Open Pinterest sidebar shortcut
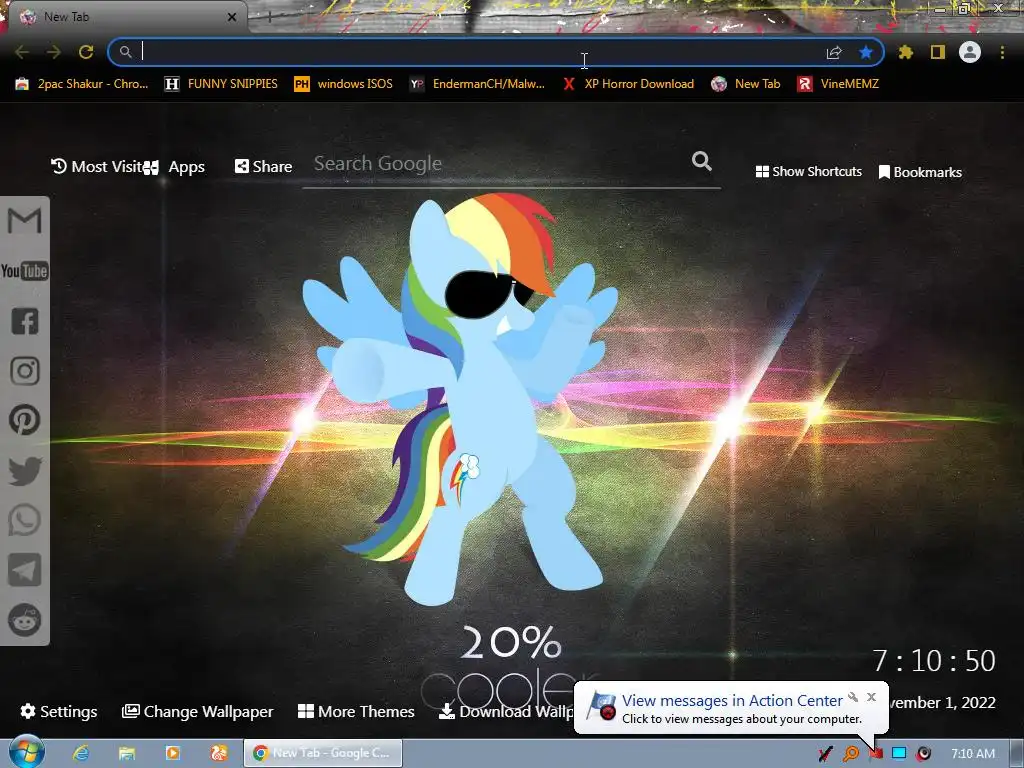 pos(25,420)
